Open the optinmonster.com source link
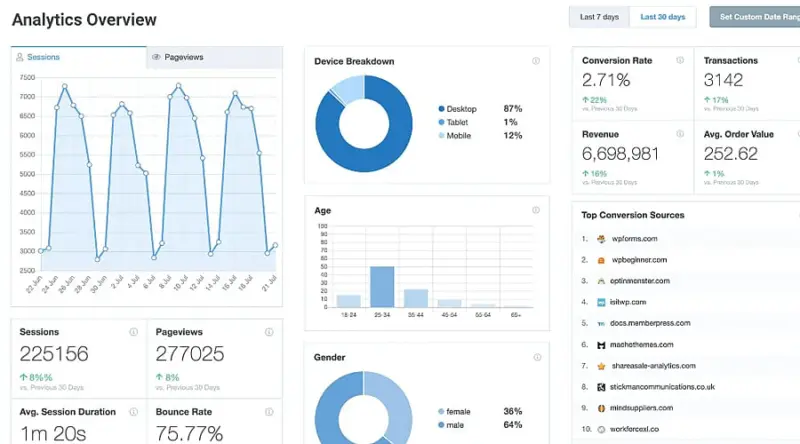This screenshot has width=800, height=444. (640, 281)
